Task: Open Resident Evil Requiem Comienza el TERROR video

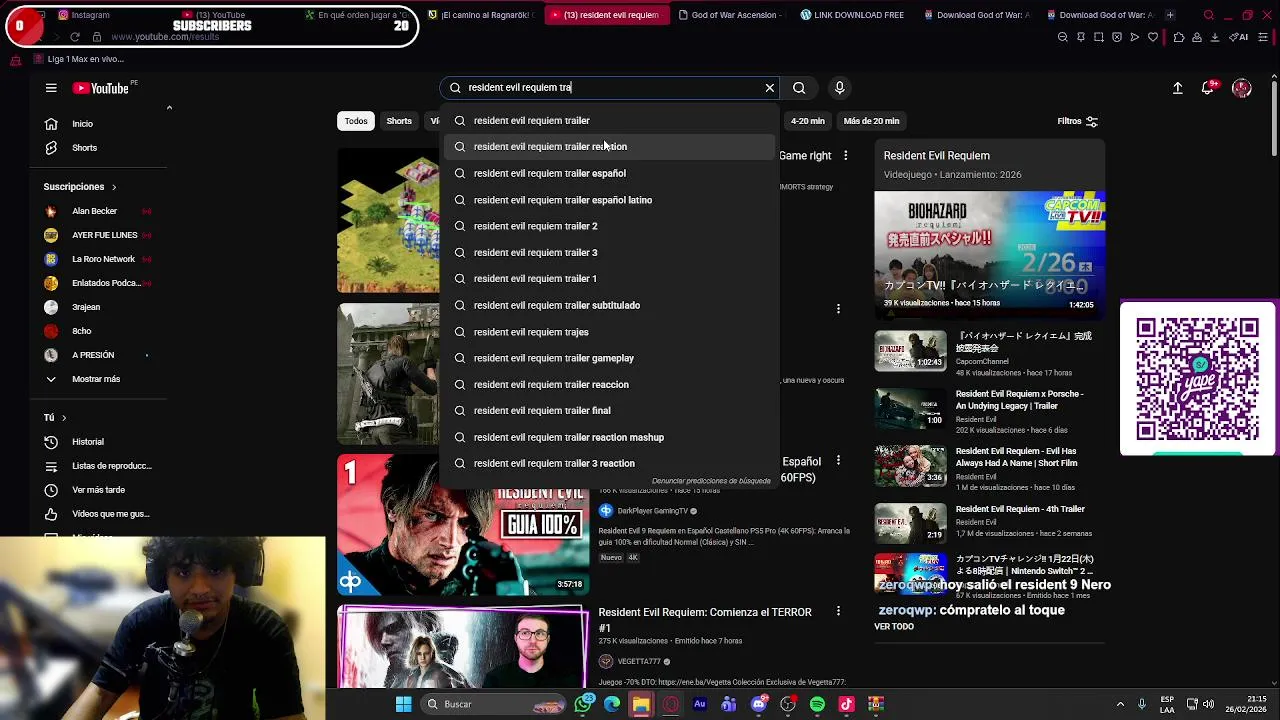Action: click(x=705, y=619)
